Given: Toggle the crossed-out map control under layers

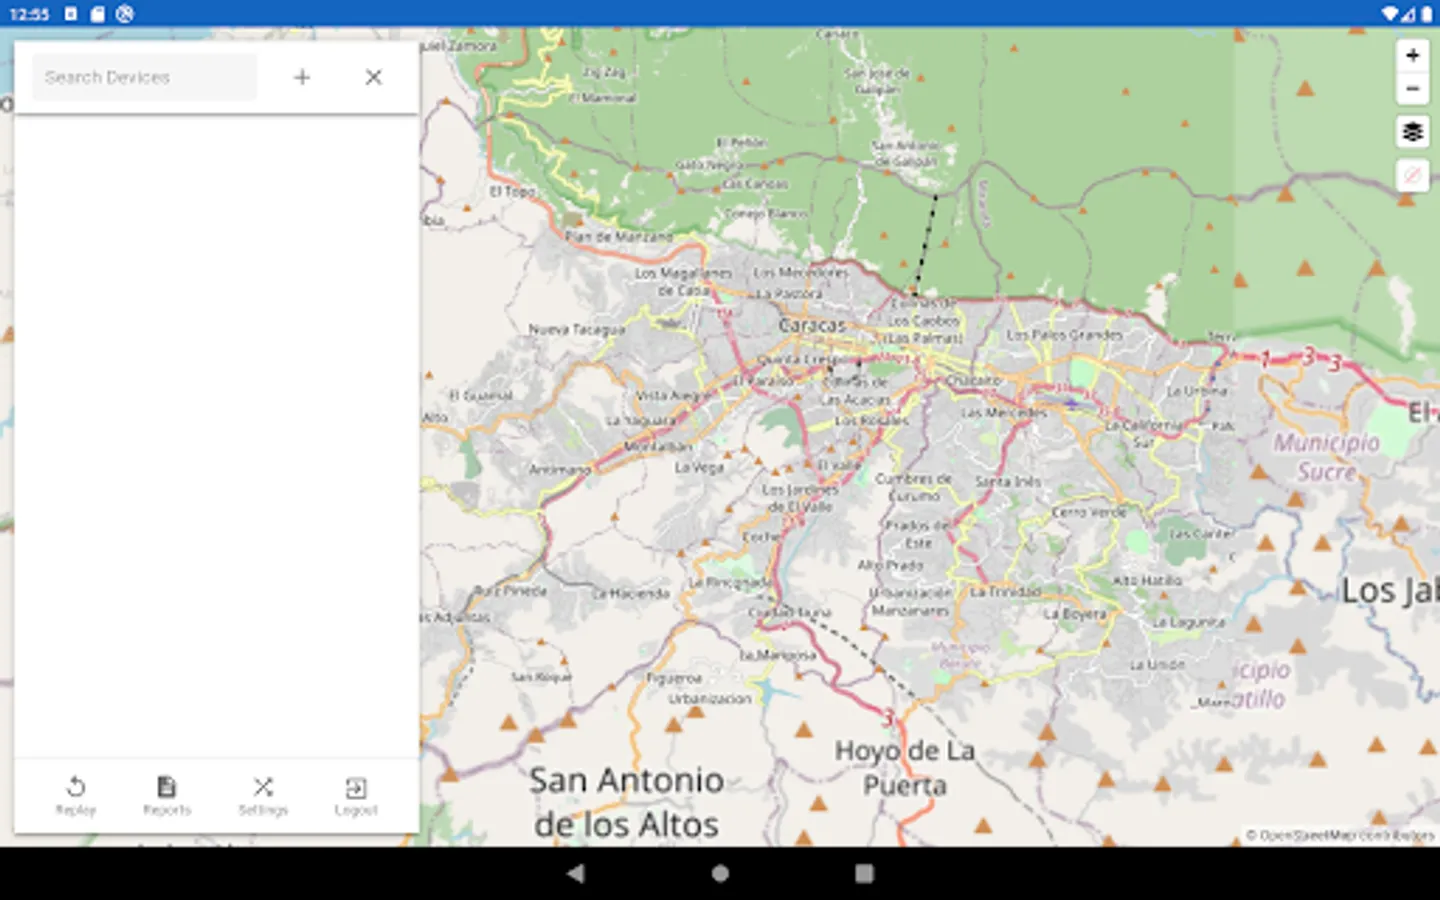Looking at the screenshot, I should tap(1412, 176).
